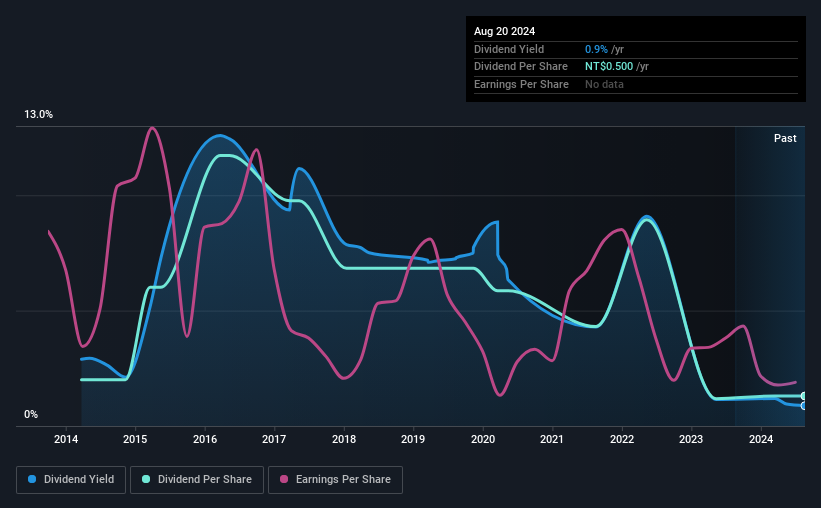The height and width of the screenshot is (508, 821).
Task: Toggle the Dividend Yield legend button
Action: 71,480
